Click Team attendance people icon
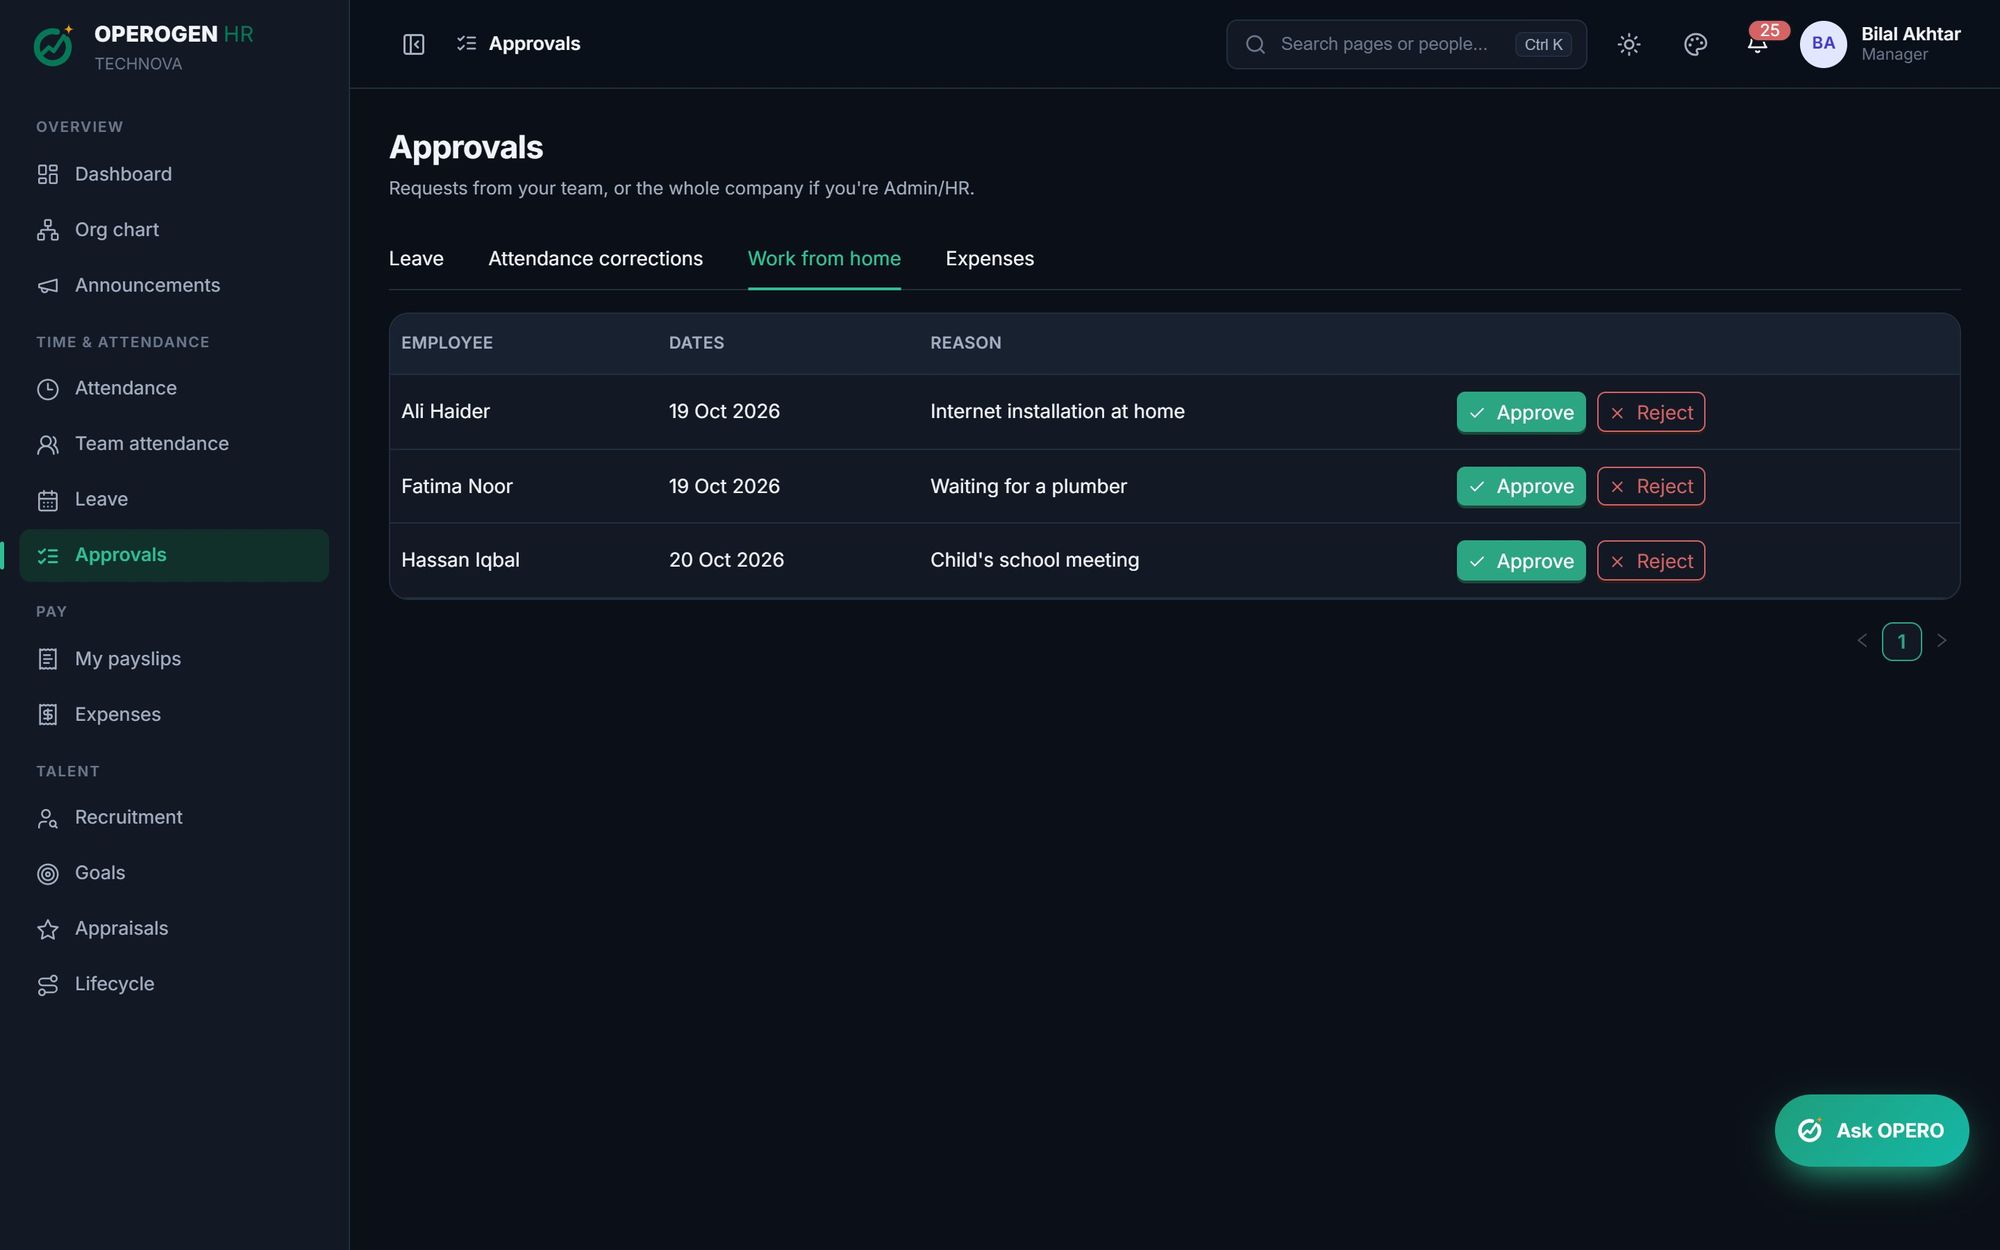The width and height of the screenshot is (2000, 1250). click(x=48, y=444)
